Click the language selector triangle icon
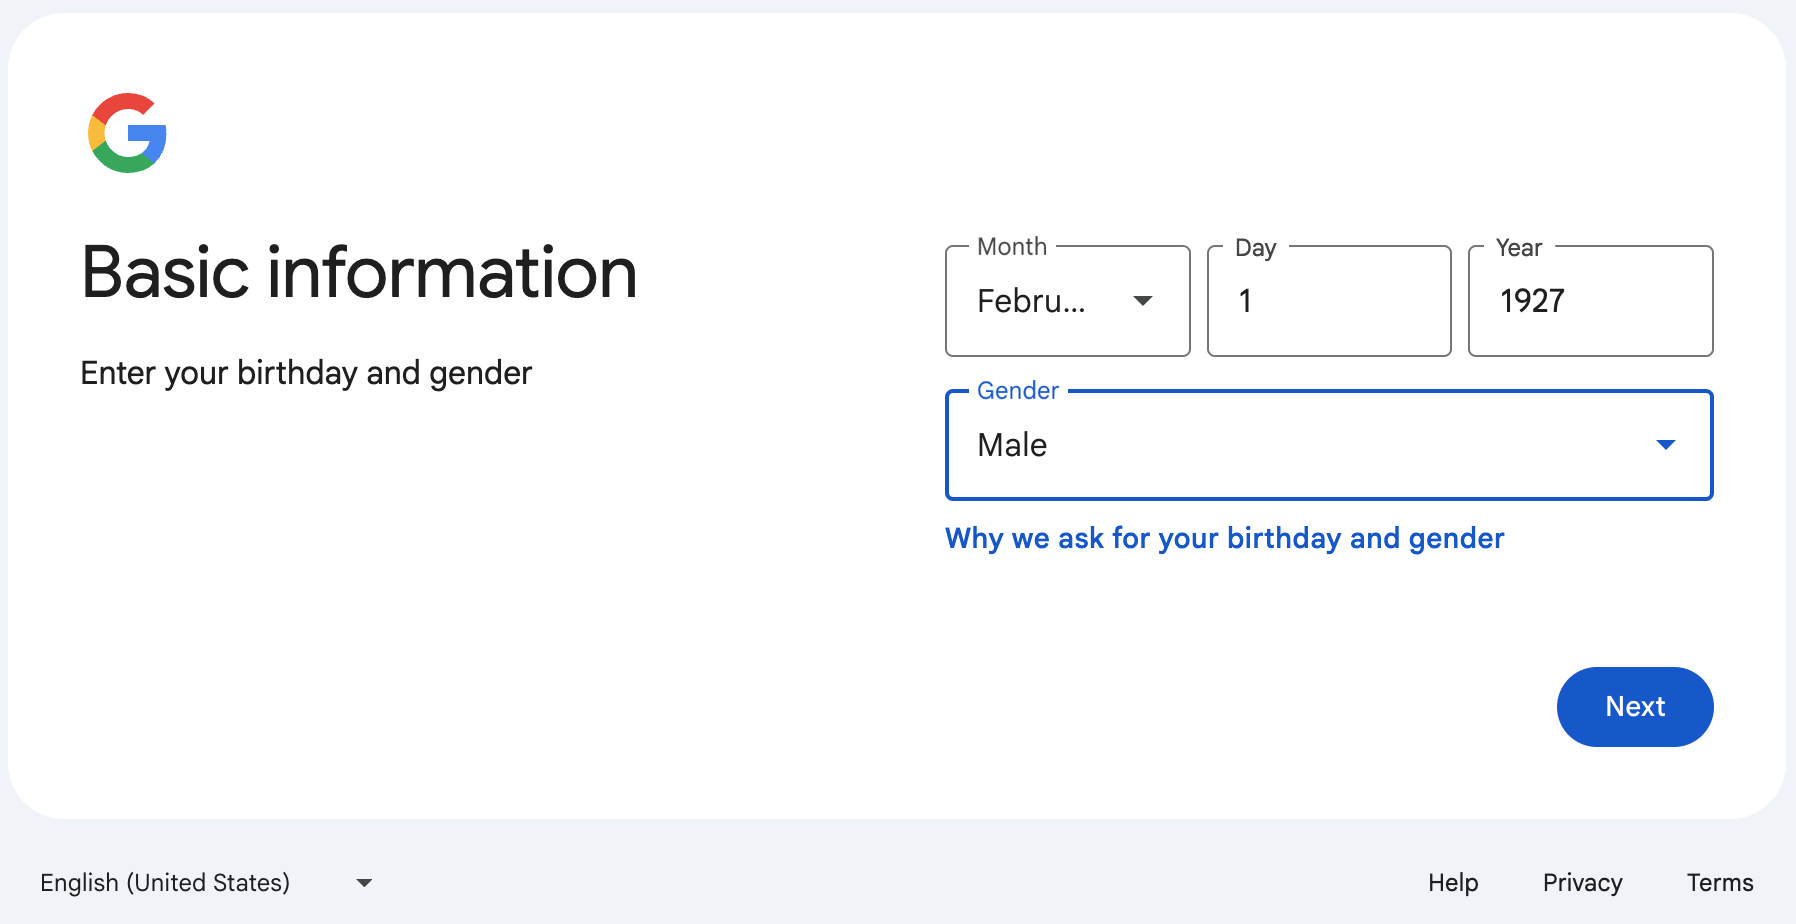 (x=364, y=882)
